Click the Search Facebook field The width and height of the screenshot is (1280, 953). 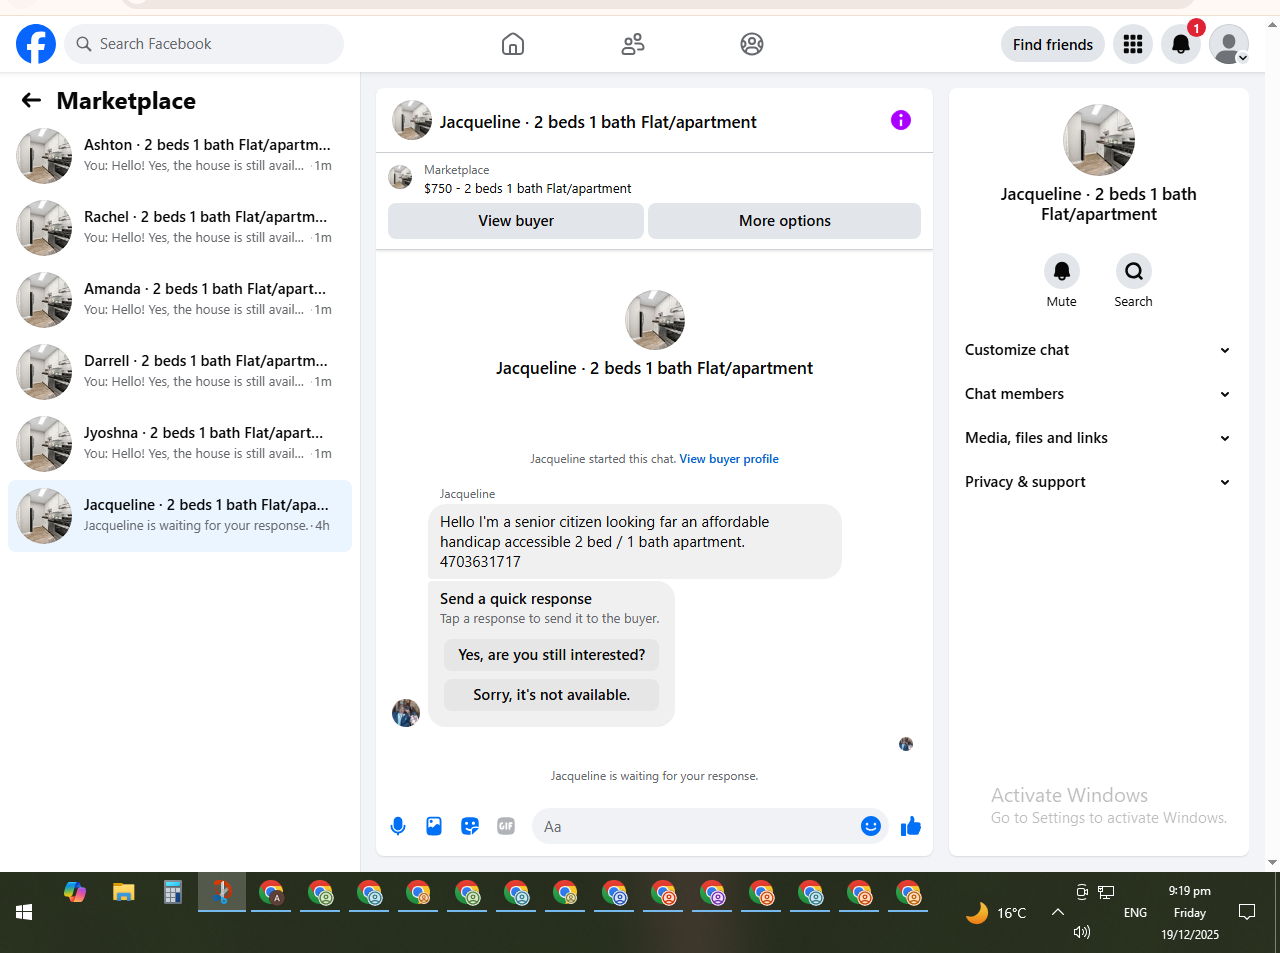pos(204,44)
